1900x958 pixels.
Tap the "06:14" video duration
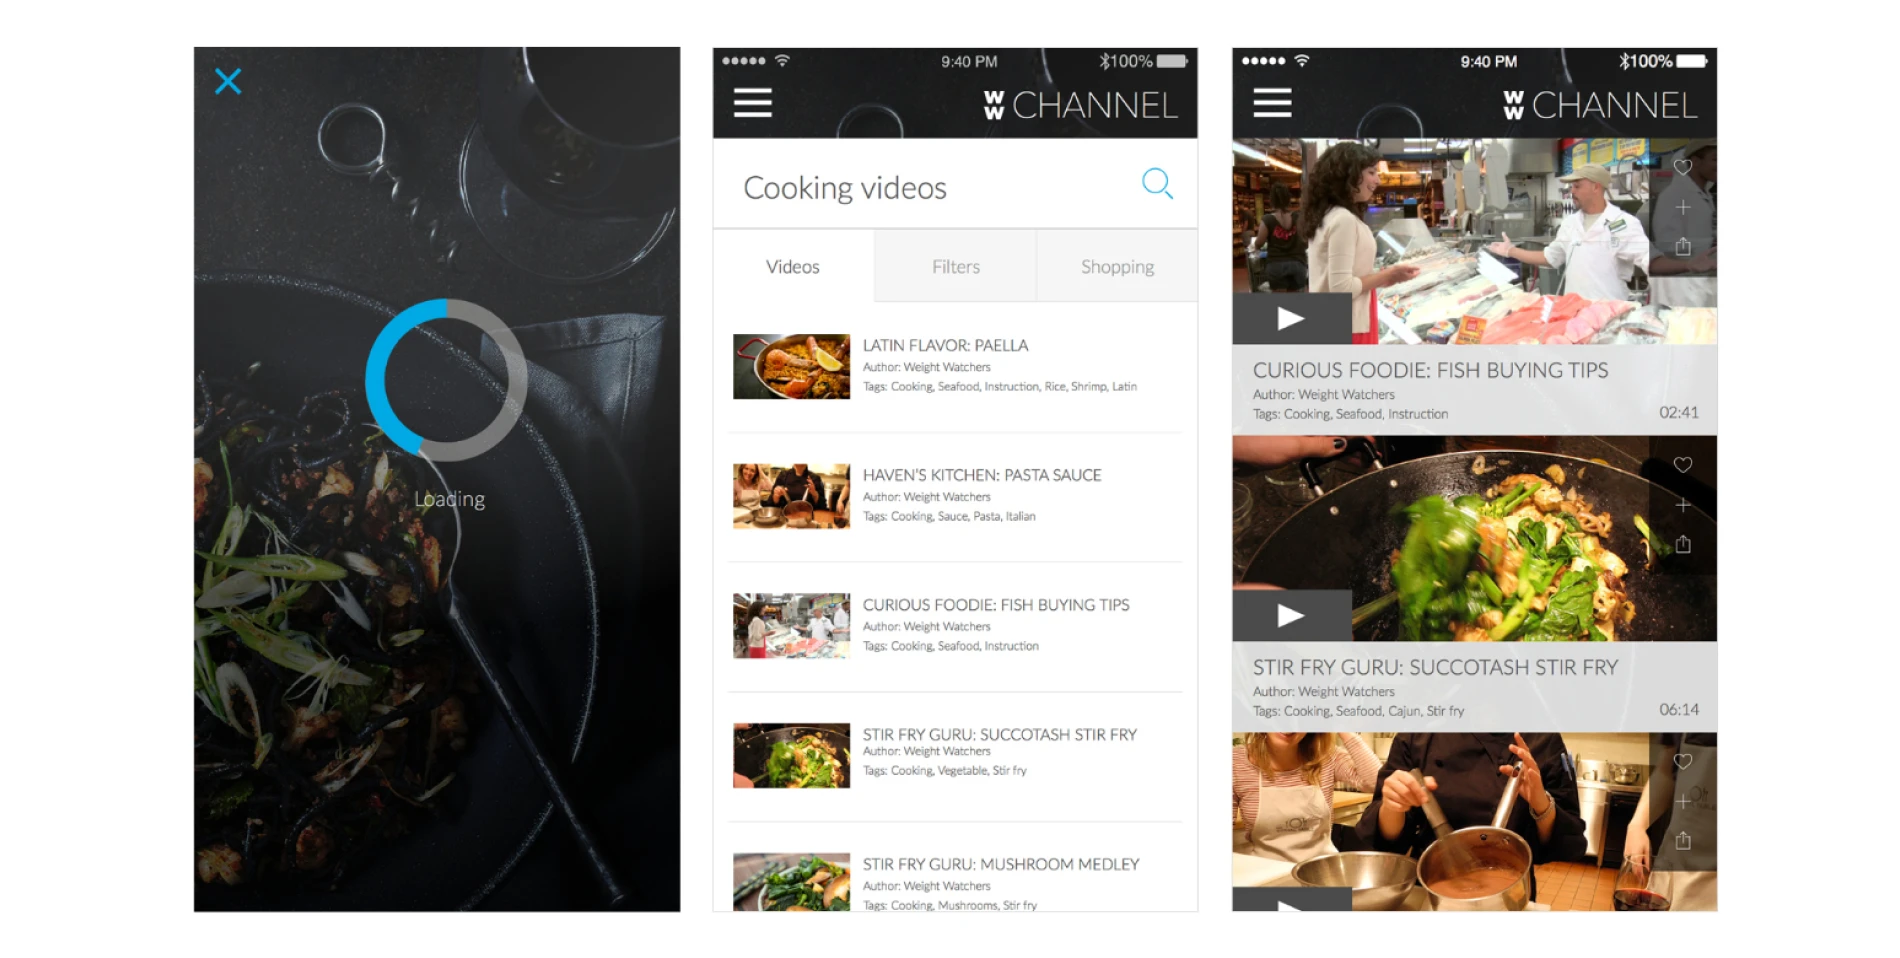[x=1679, y=709]
